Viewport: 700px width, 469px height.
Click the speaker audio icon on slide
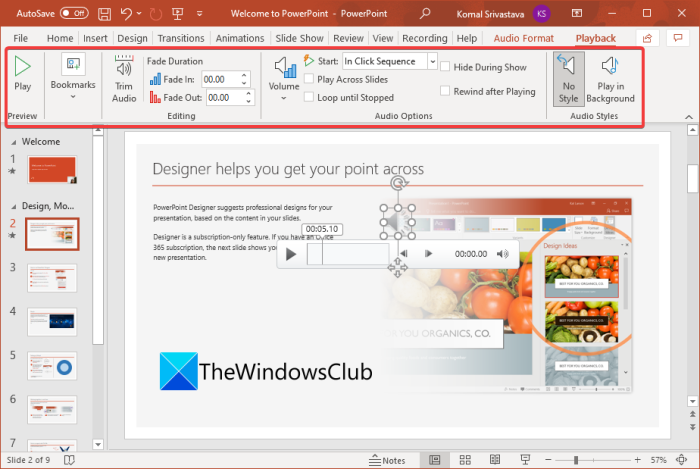click(397, 222)
